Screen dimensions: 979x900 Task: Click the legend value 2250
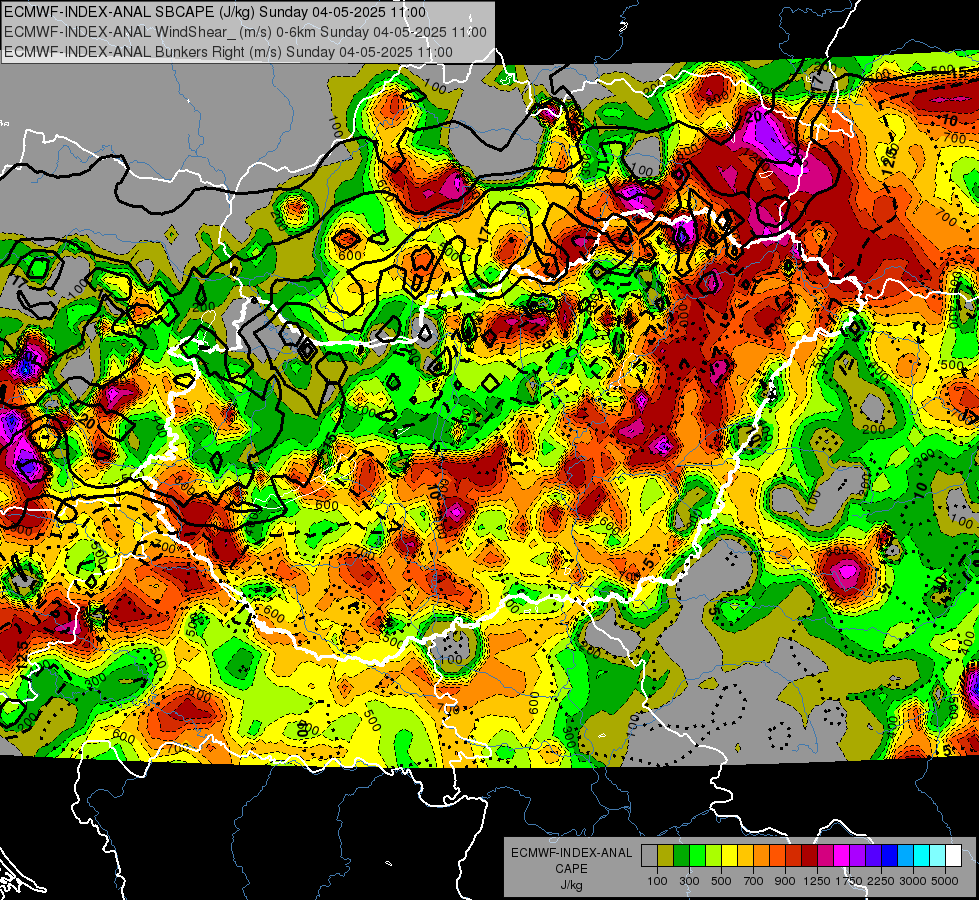(881, 881)
